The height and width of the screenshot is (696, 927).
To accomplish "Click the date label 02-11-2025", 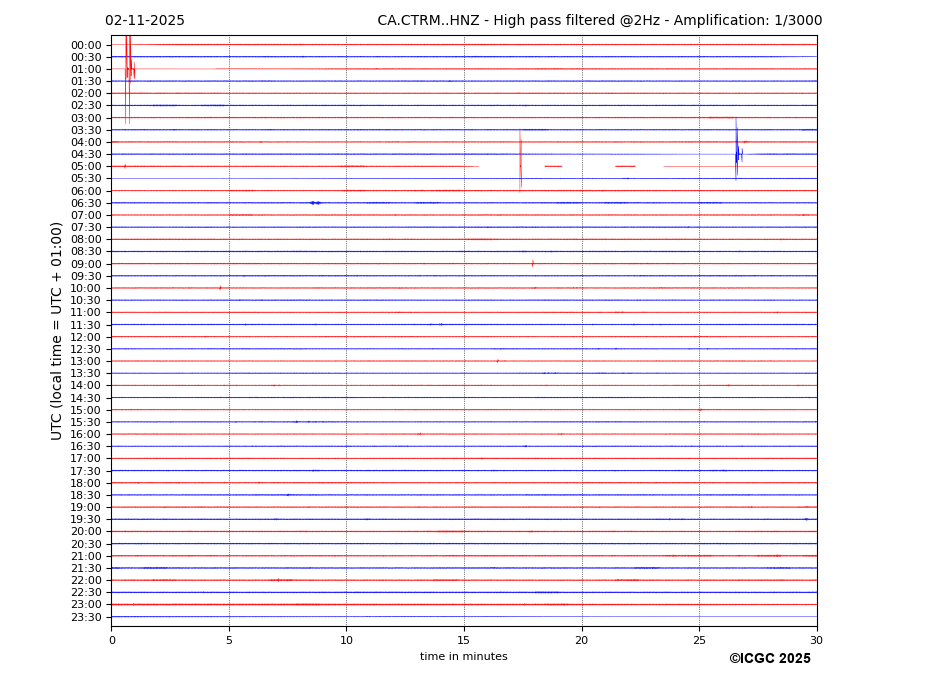I will coord(145,21).
